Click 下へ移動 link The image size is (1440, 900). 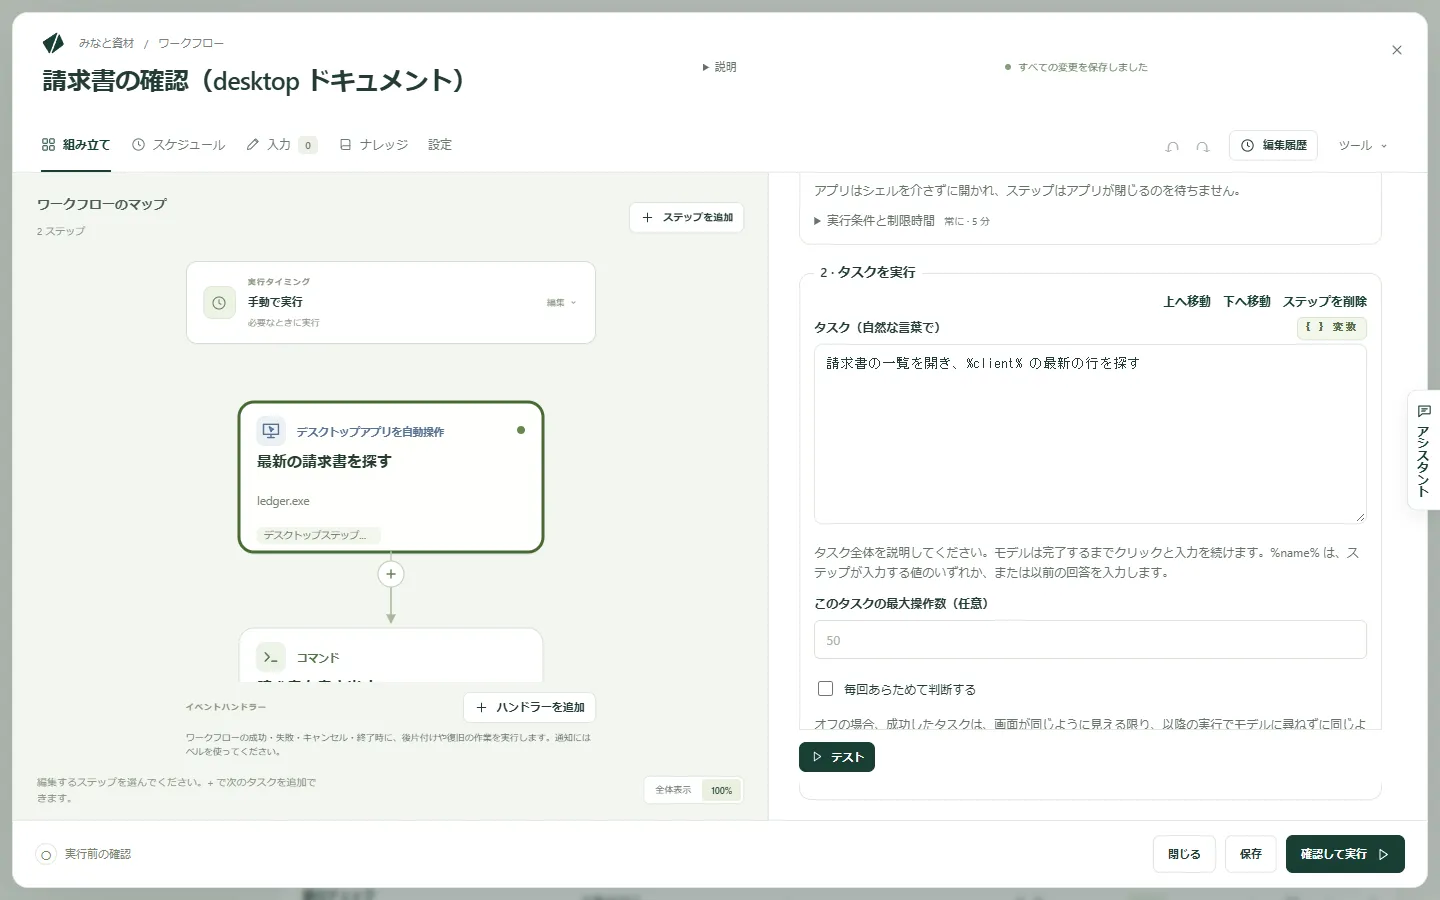point(1247,301)
